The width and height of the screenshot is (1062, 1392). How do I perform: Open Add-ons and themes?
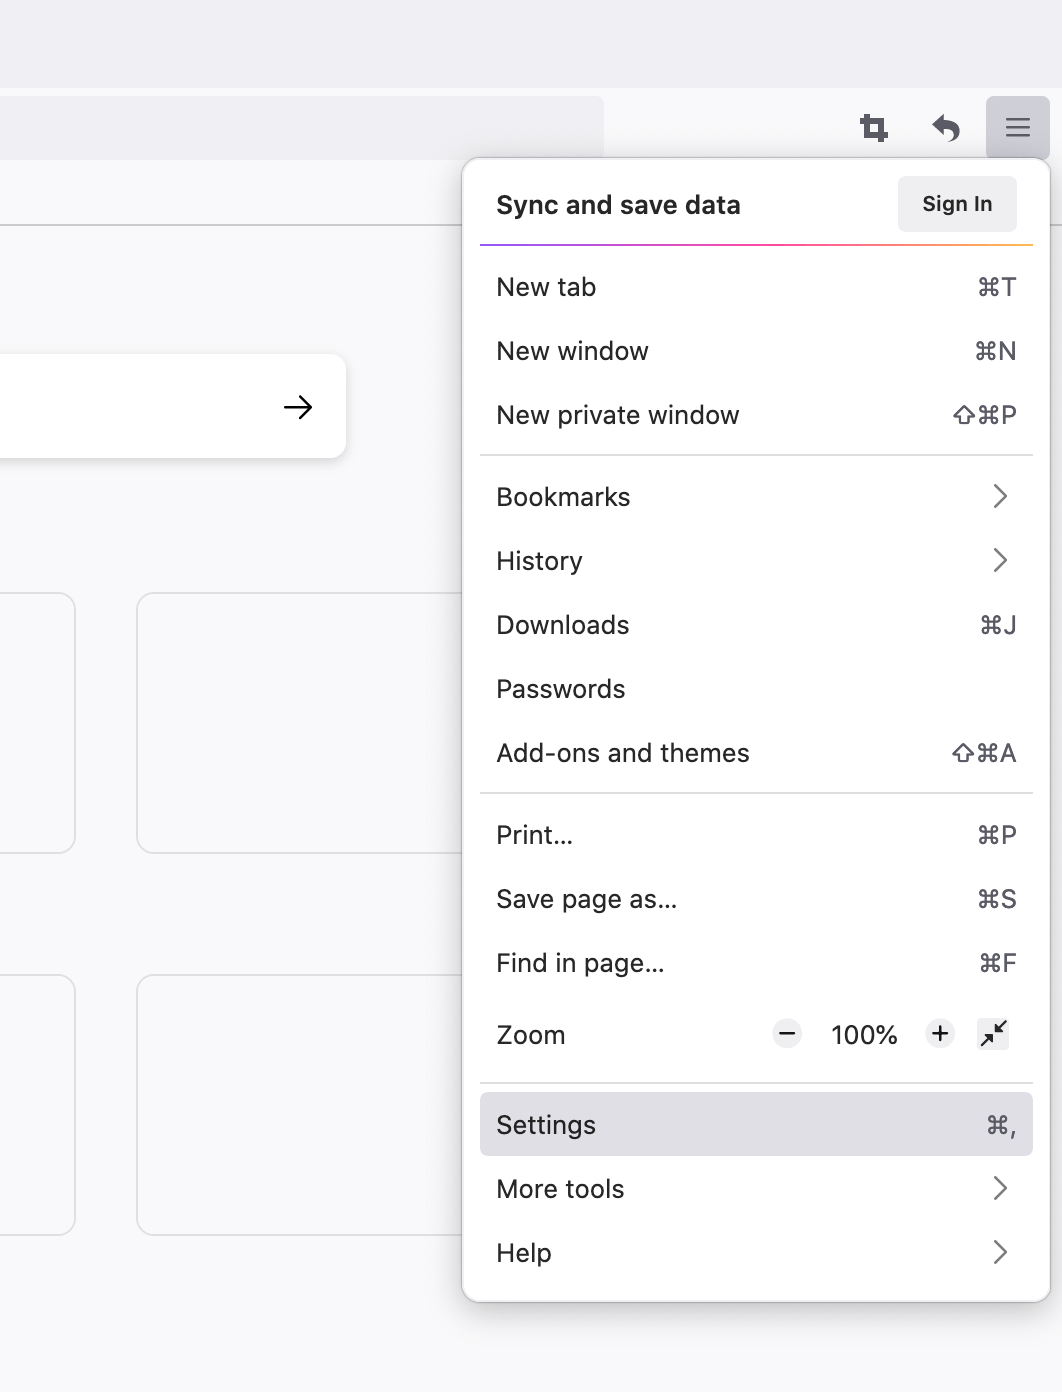pyautogui.click(x=756, y=753)
